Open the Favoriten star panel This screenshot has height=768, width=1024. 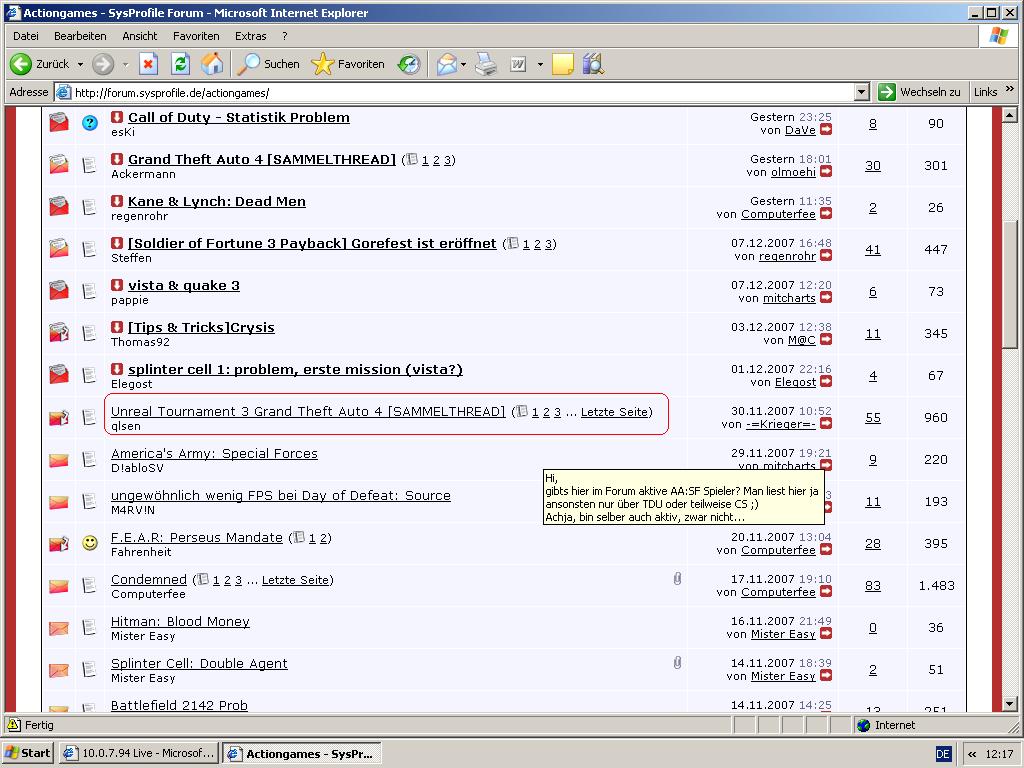tap(347, 64)
